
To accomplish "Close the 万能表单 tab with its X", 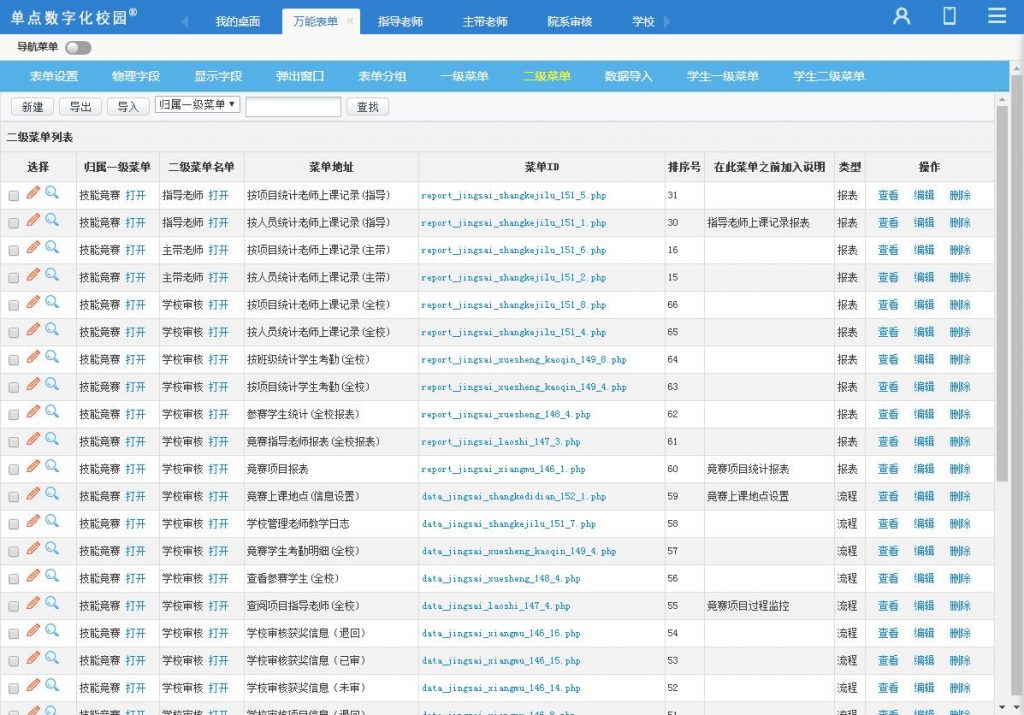I will coord(350,21).
